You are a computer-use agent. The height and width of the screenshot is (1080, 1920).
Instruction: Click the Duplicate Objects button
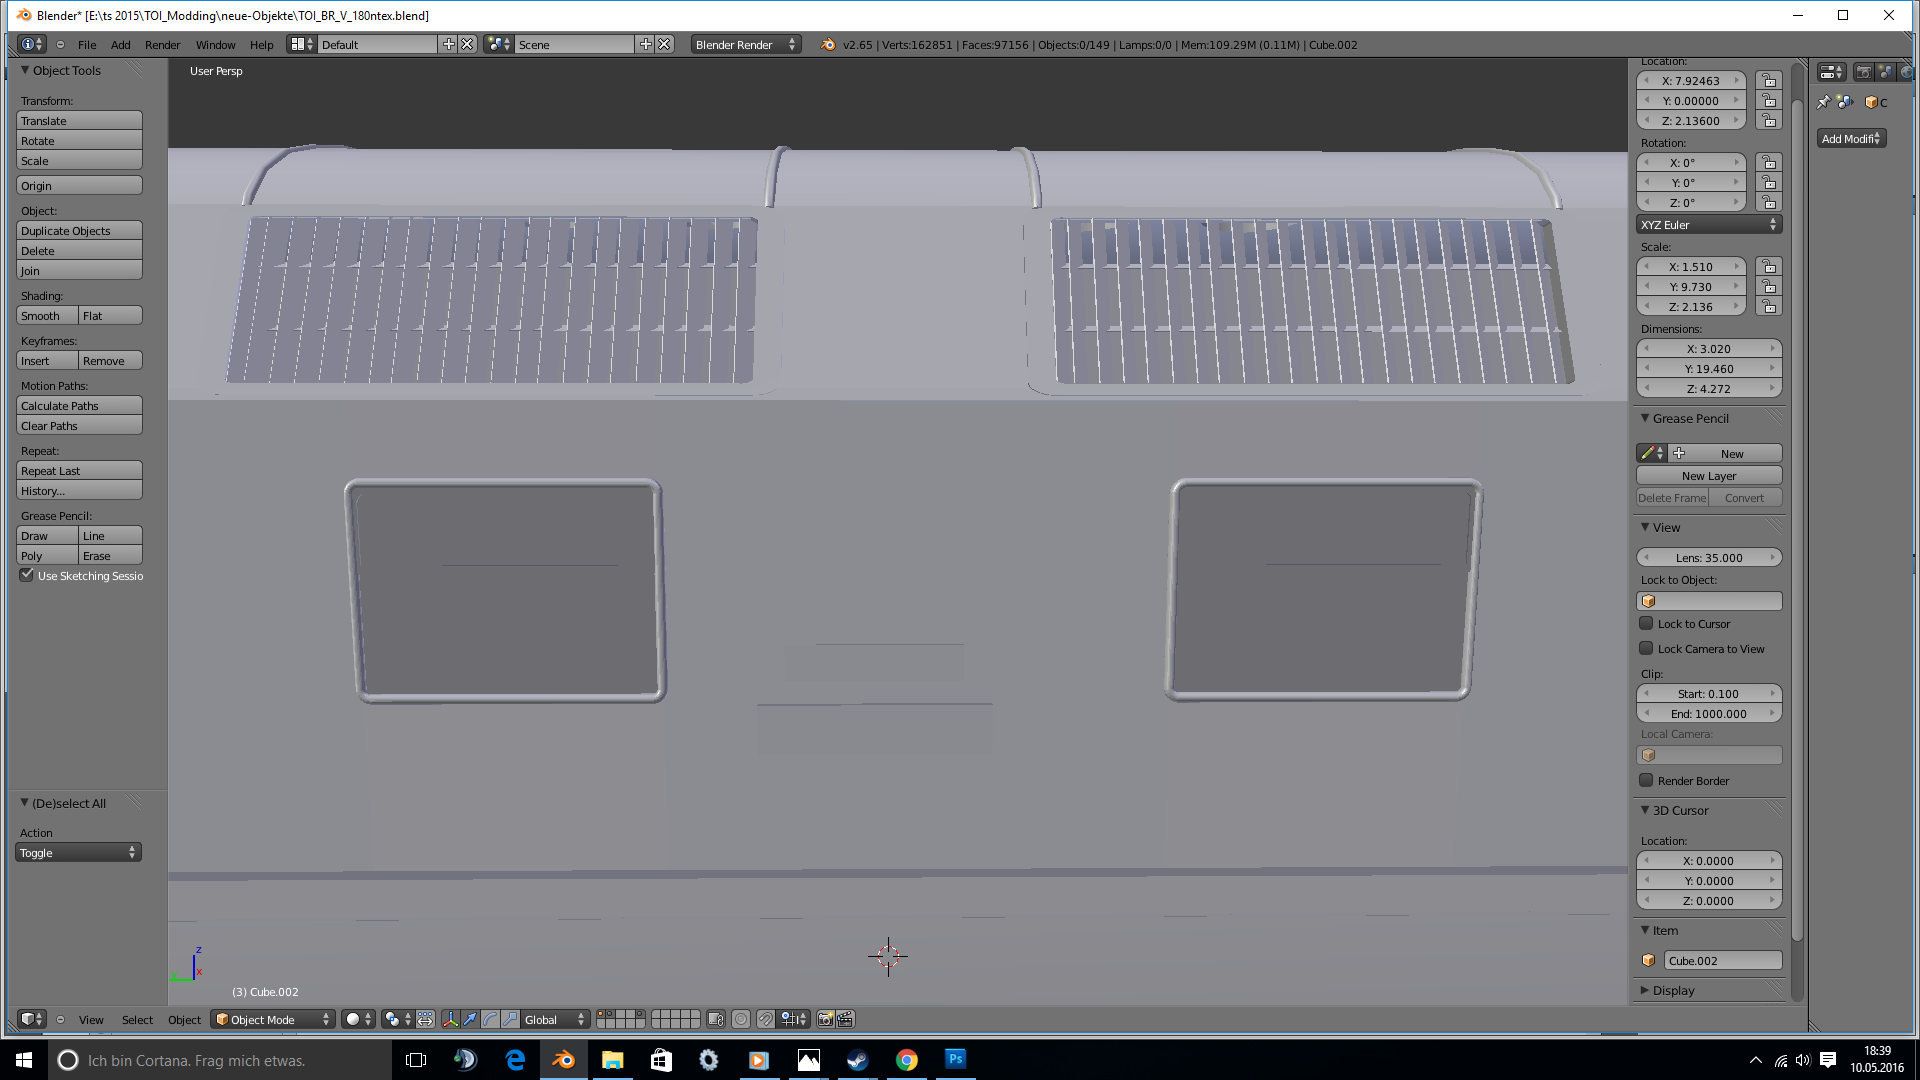(79, 231)
